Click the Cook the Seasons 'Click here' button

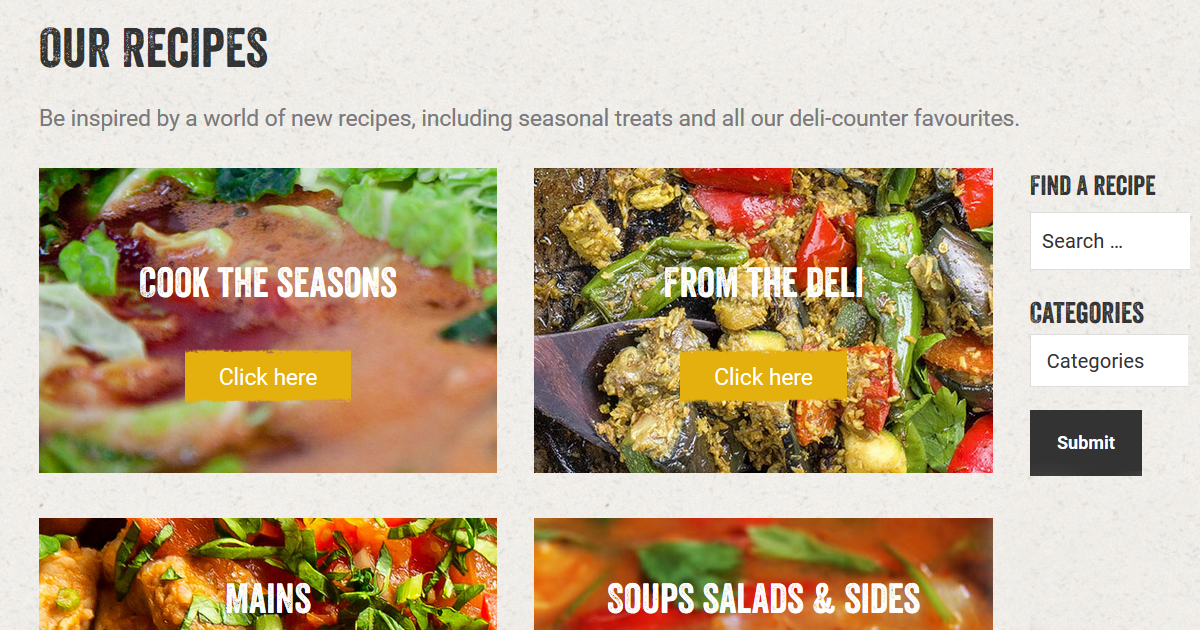coord(268,376)
